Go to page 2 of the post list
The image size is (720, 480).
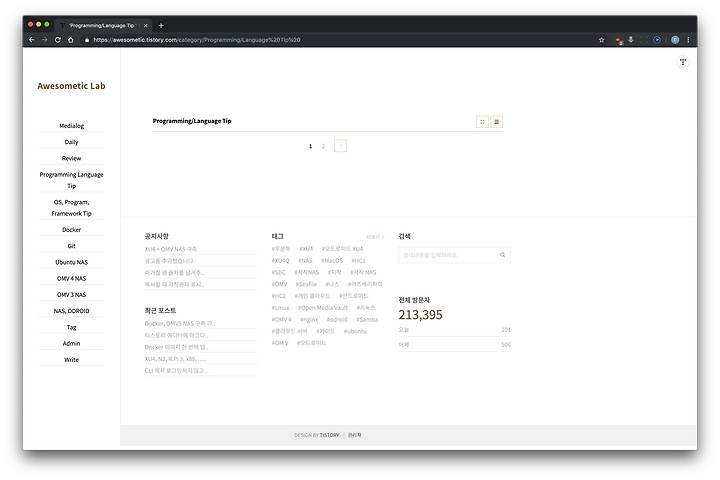pos(323,146)
